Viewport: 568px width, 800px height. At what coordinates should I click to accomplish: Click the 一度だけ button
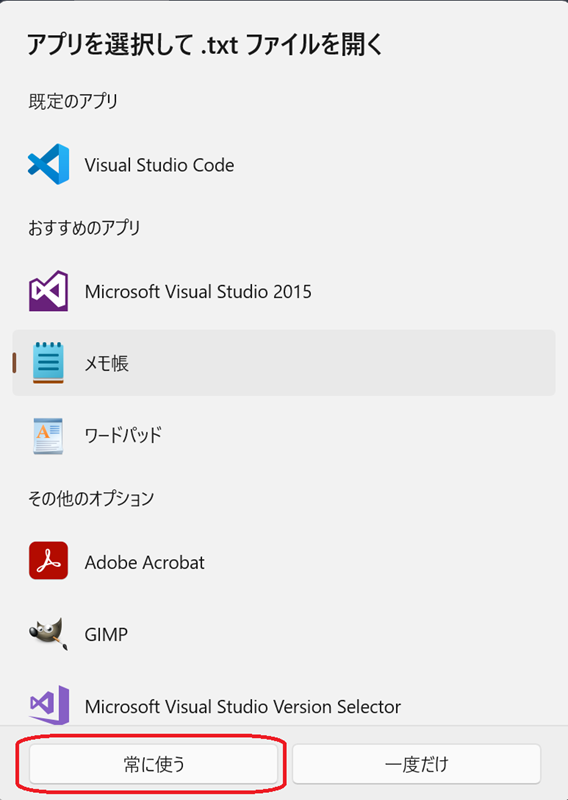point(416,764)
